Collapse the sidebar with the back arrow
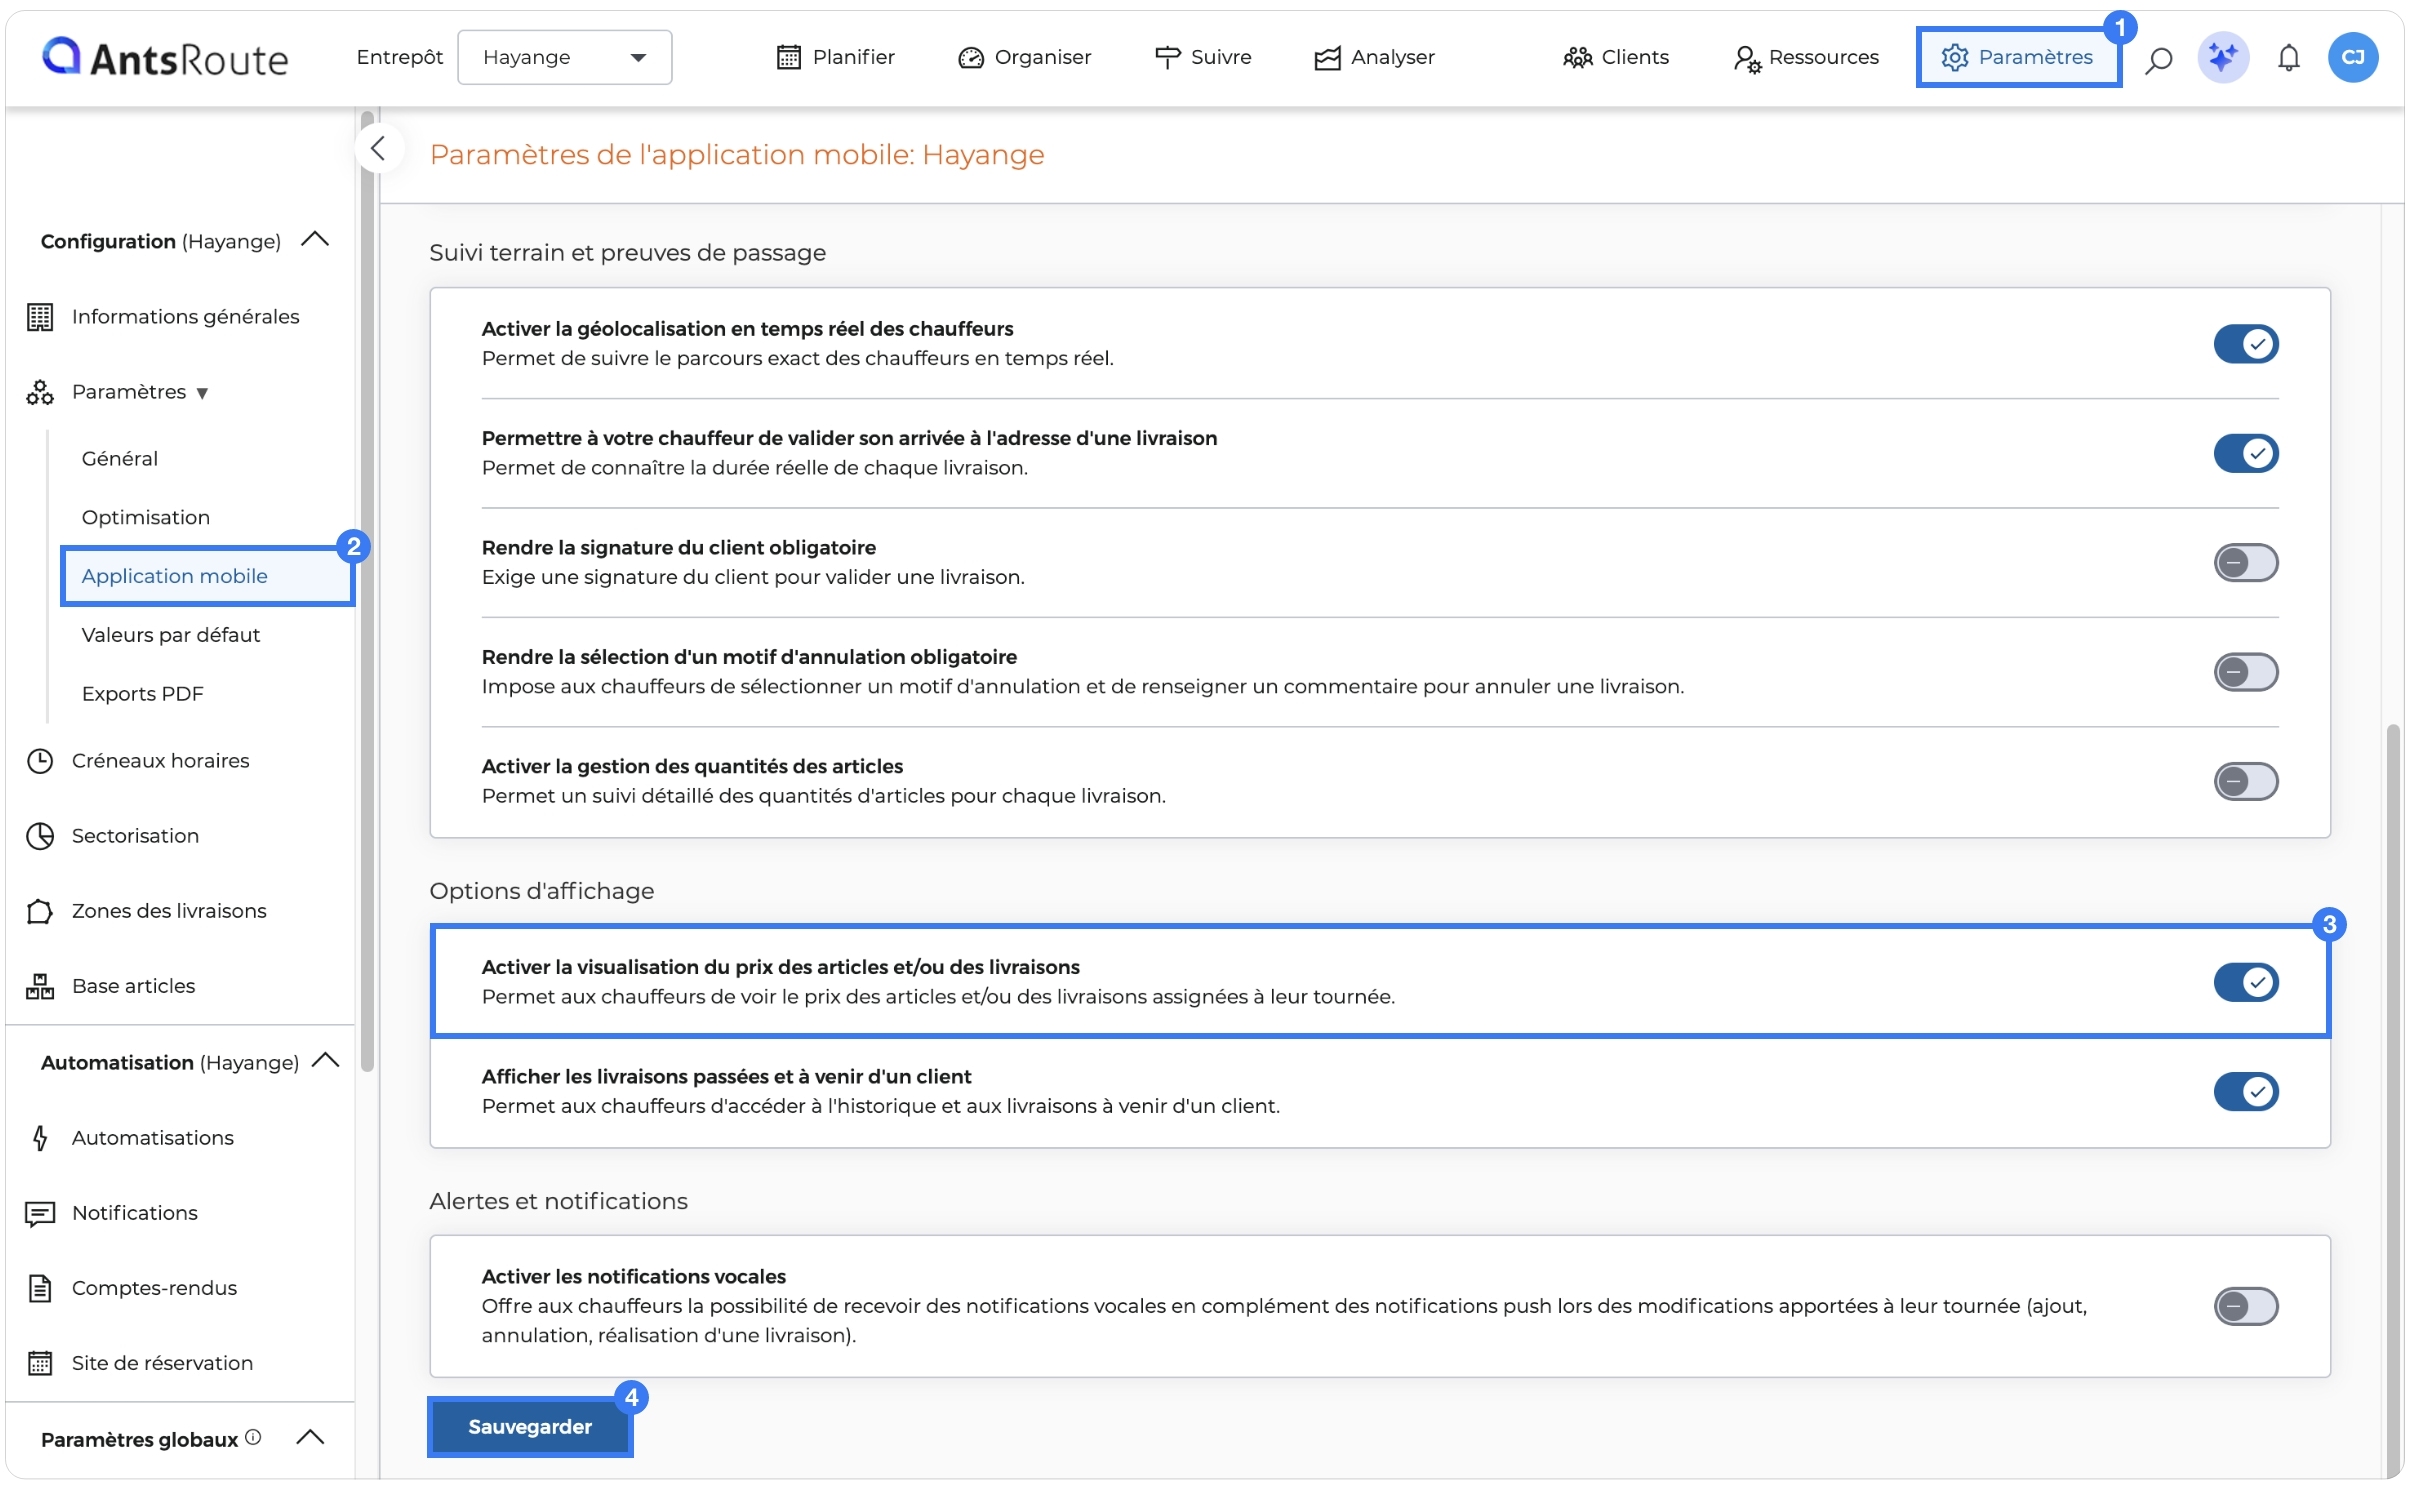 (x=378, y=149)
